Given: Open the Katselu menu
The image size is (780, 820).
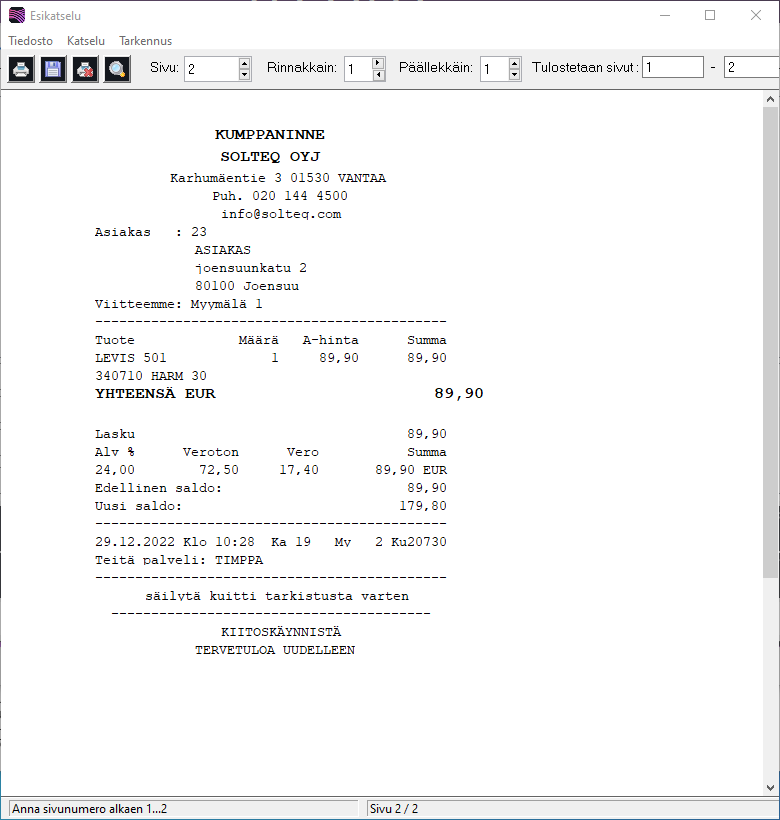Looking at the screenshot, I should pyautogui.click(x=86, y=41).
